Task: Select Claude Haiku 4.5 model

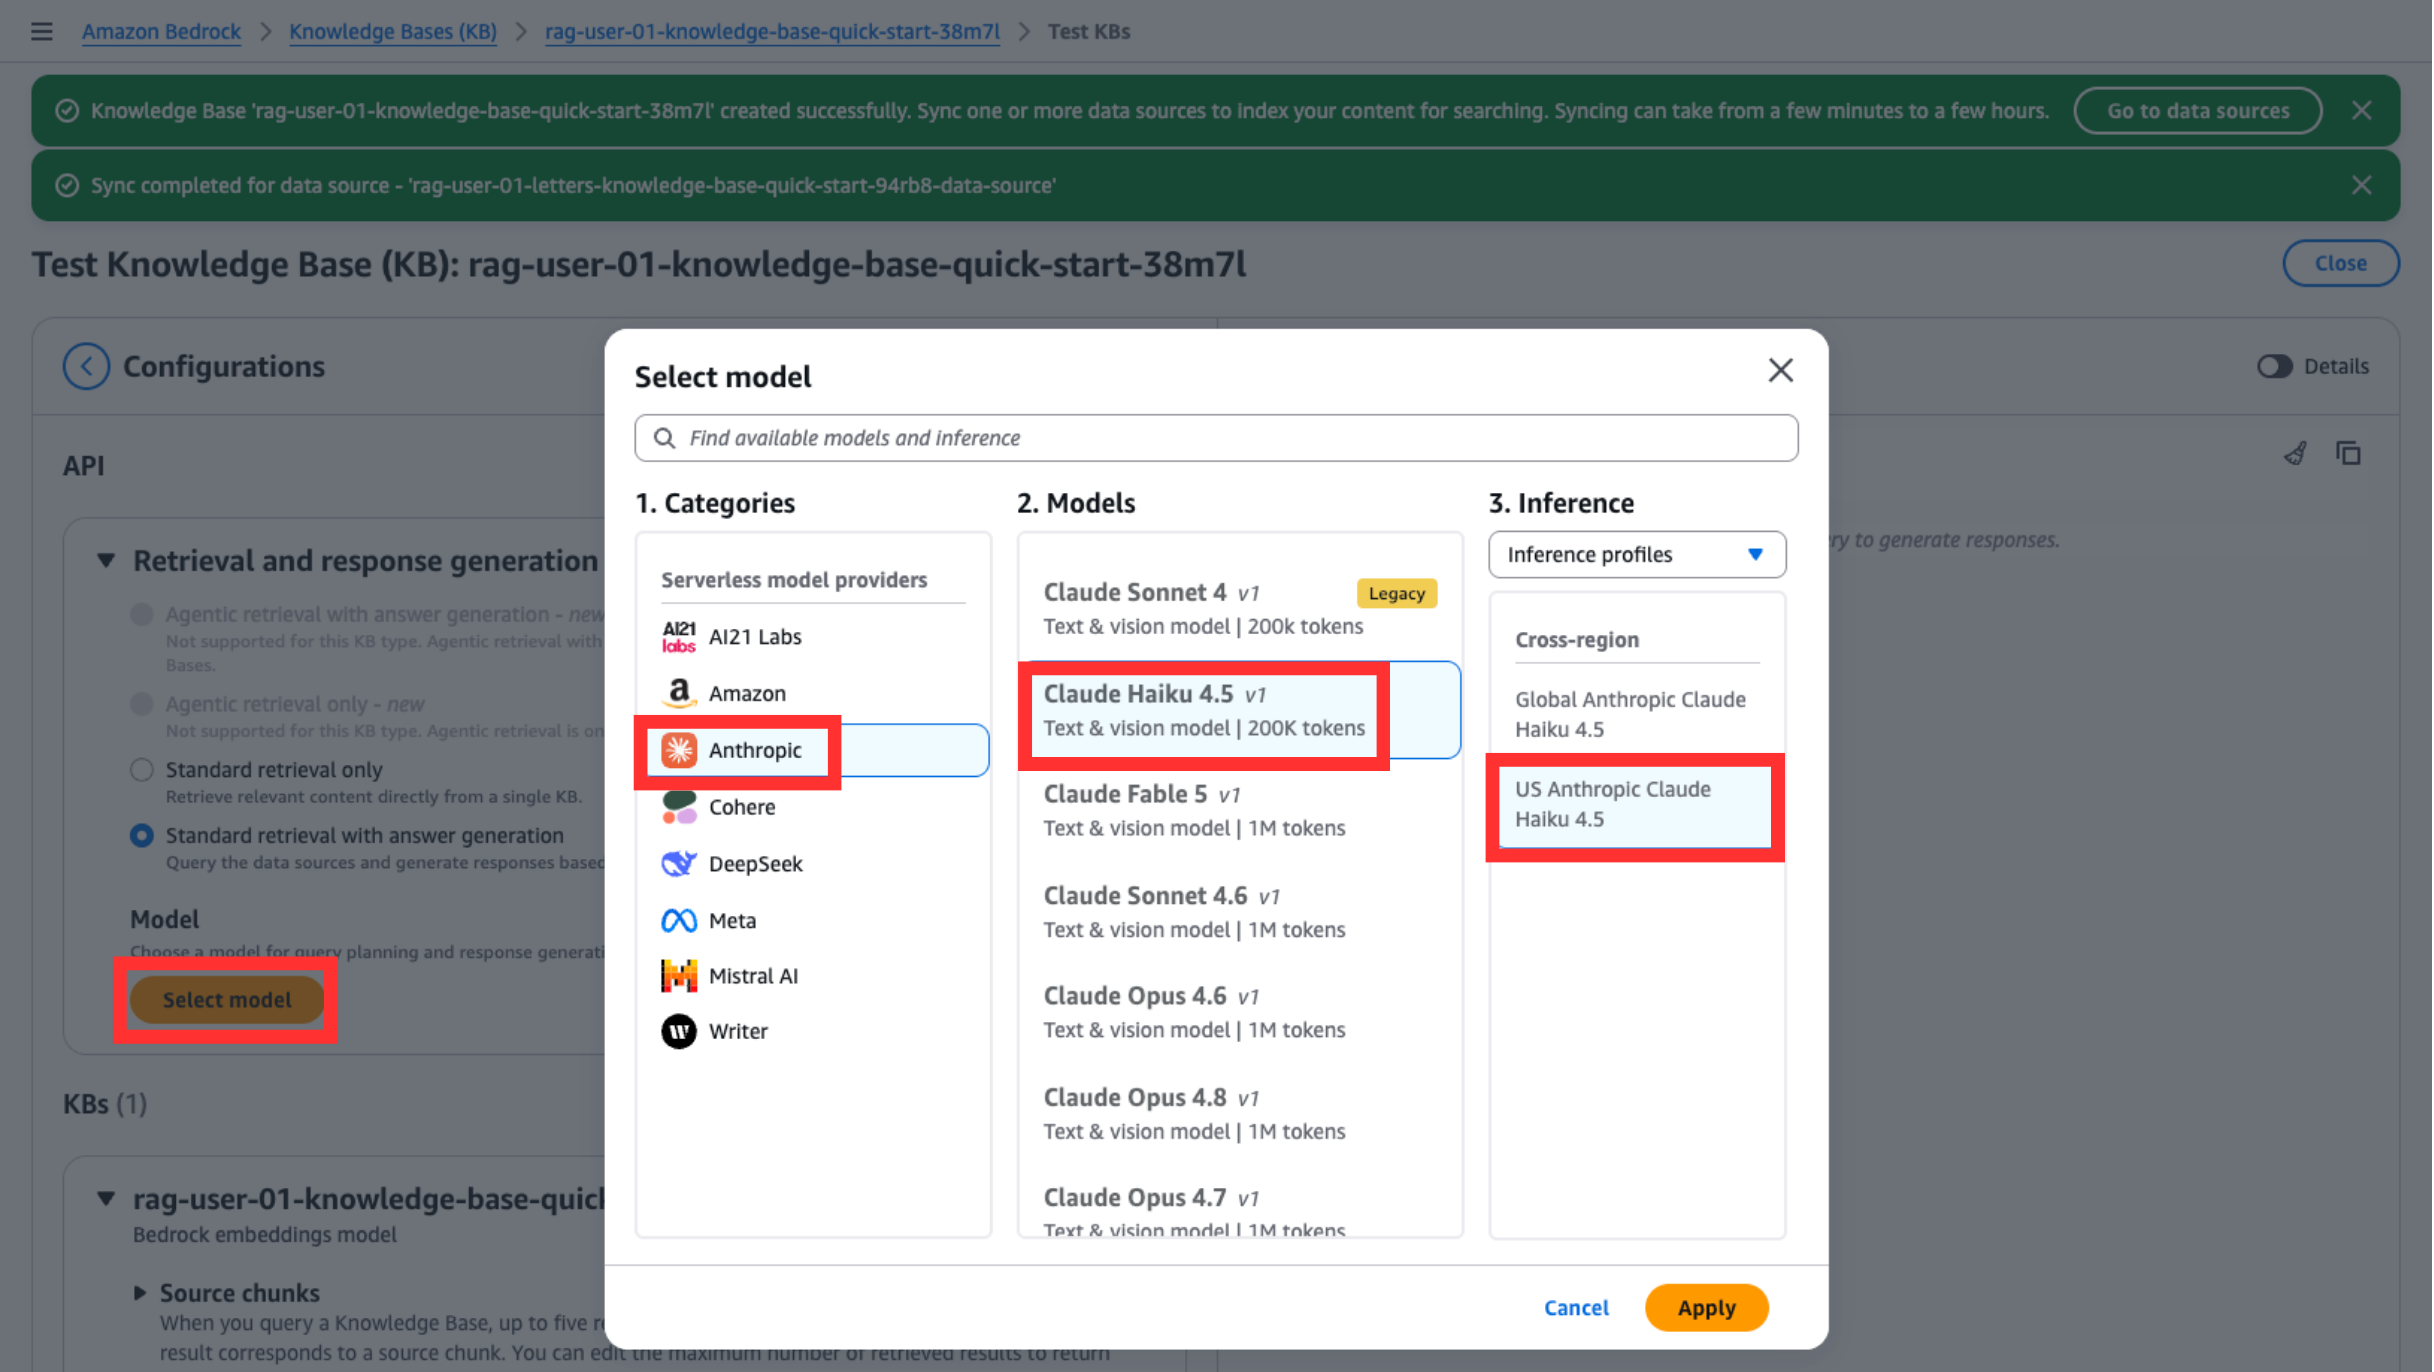Action: [x=1239, y=710]
